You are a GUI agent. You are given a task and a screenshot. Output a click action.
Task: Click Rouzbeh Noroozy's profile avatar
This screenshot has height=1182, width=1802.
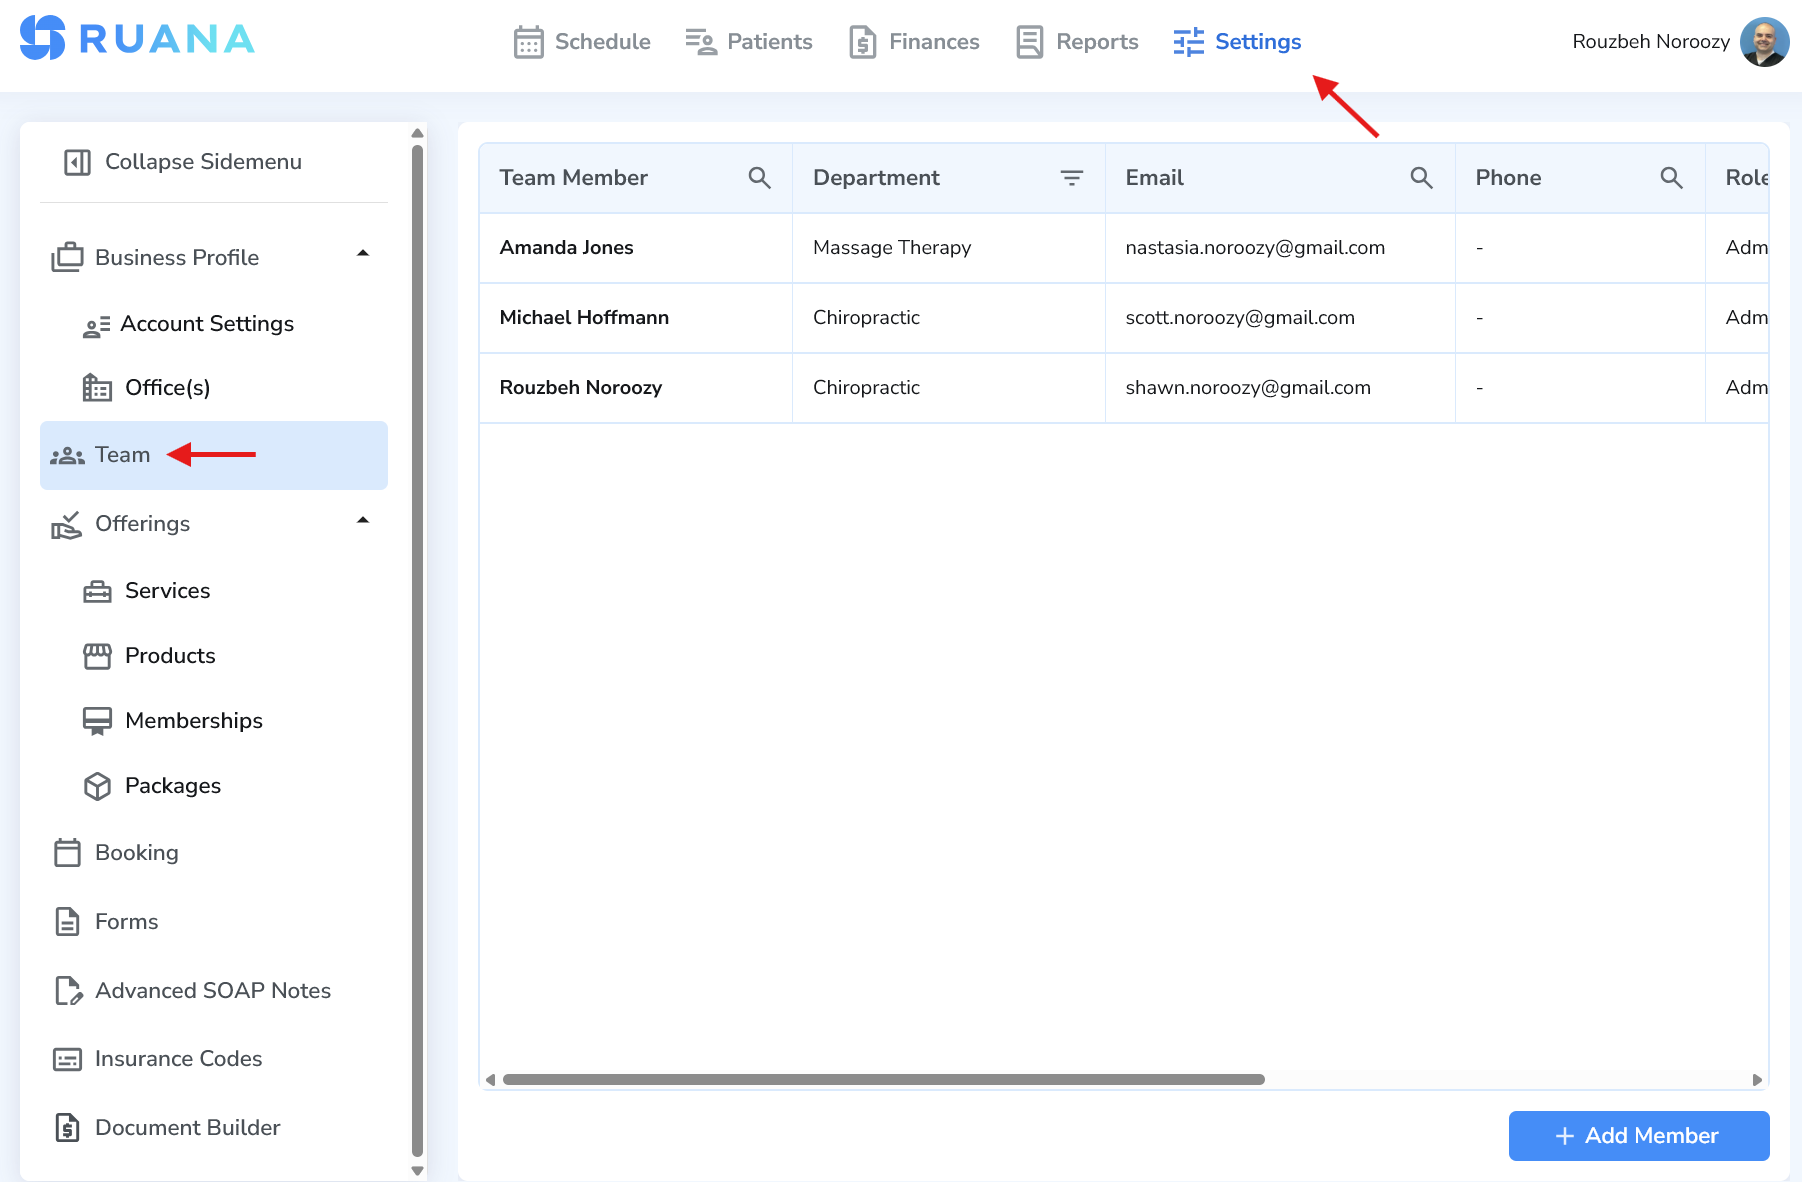coord(1765,42)
